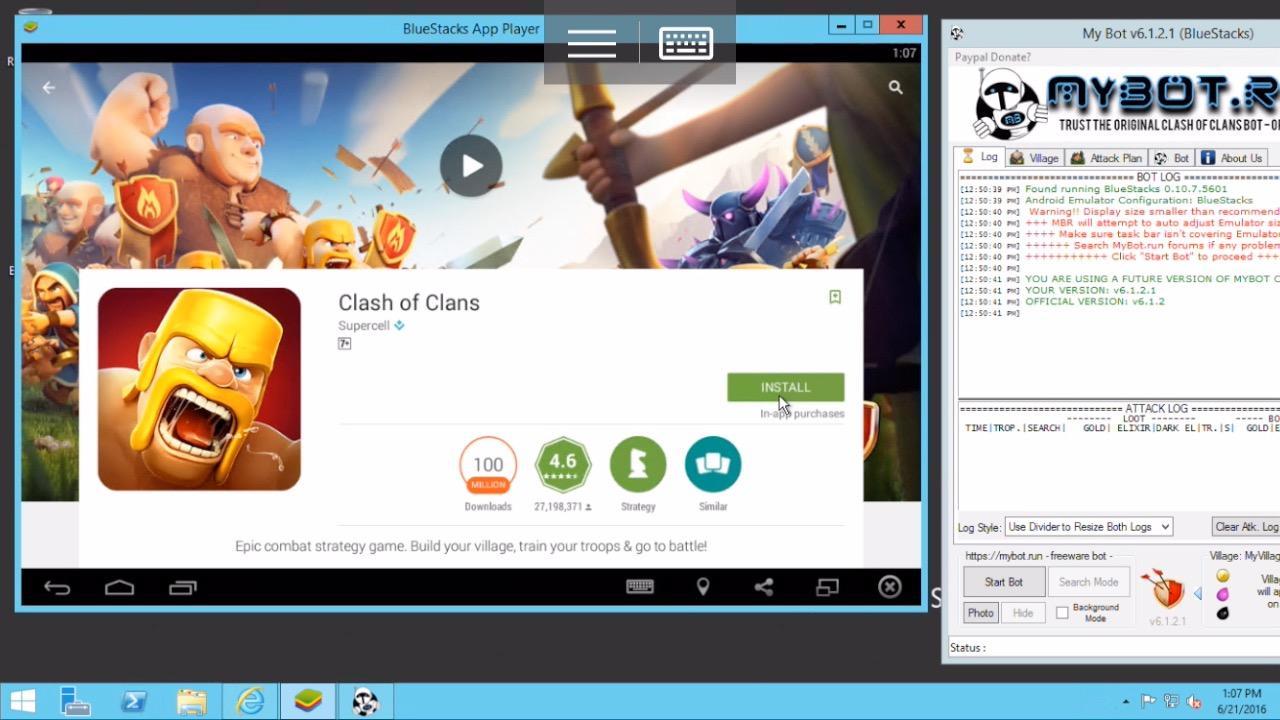
Task: Install Clash of Clans
Action: point(785,387)
